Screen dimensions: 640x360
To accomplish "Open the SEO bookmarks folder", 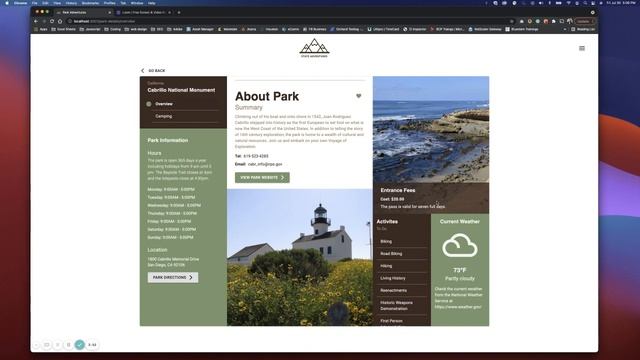I will [x=157, y=29].
